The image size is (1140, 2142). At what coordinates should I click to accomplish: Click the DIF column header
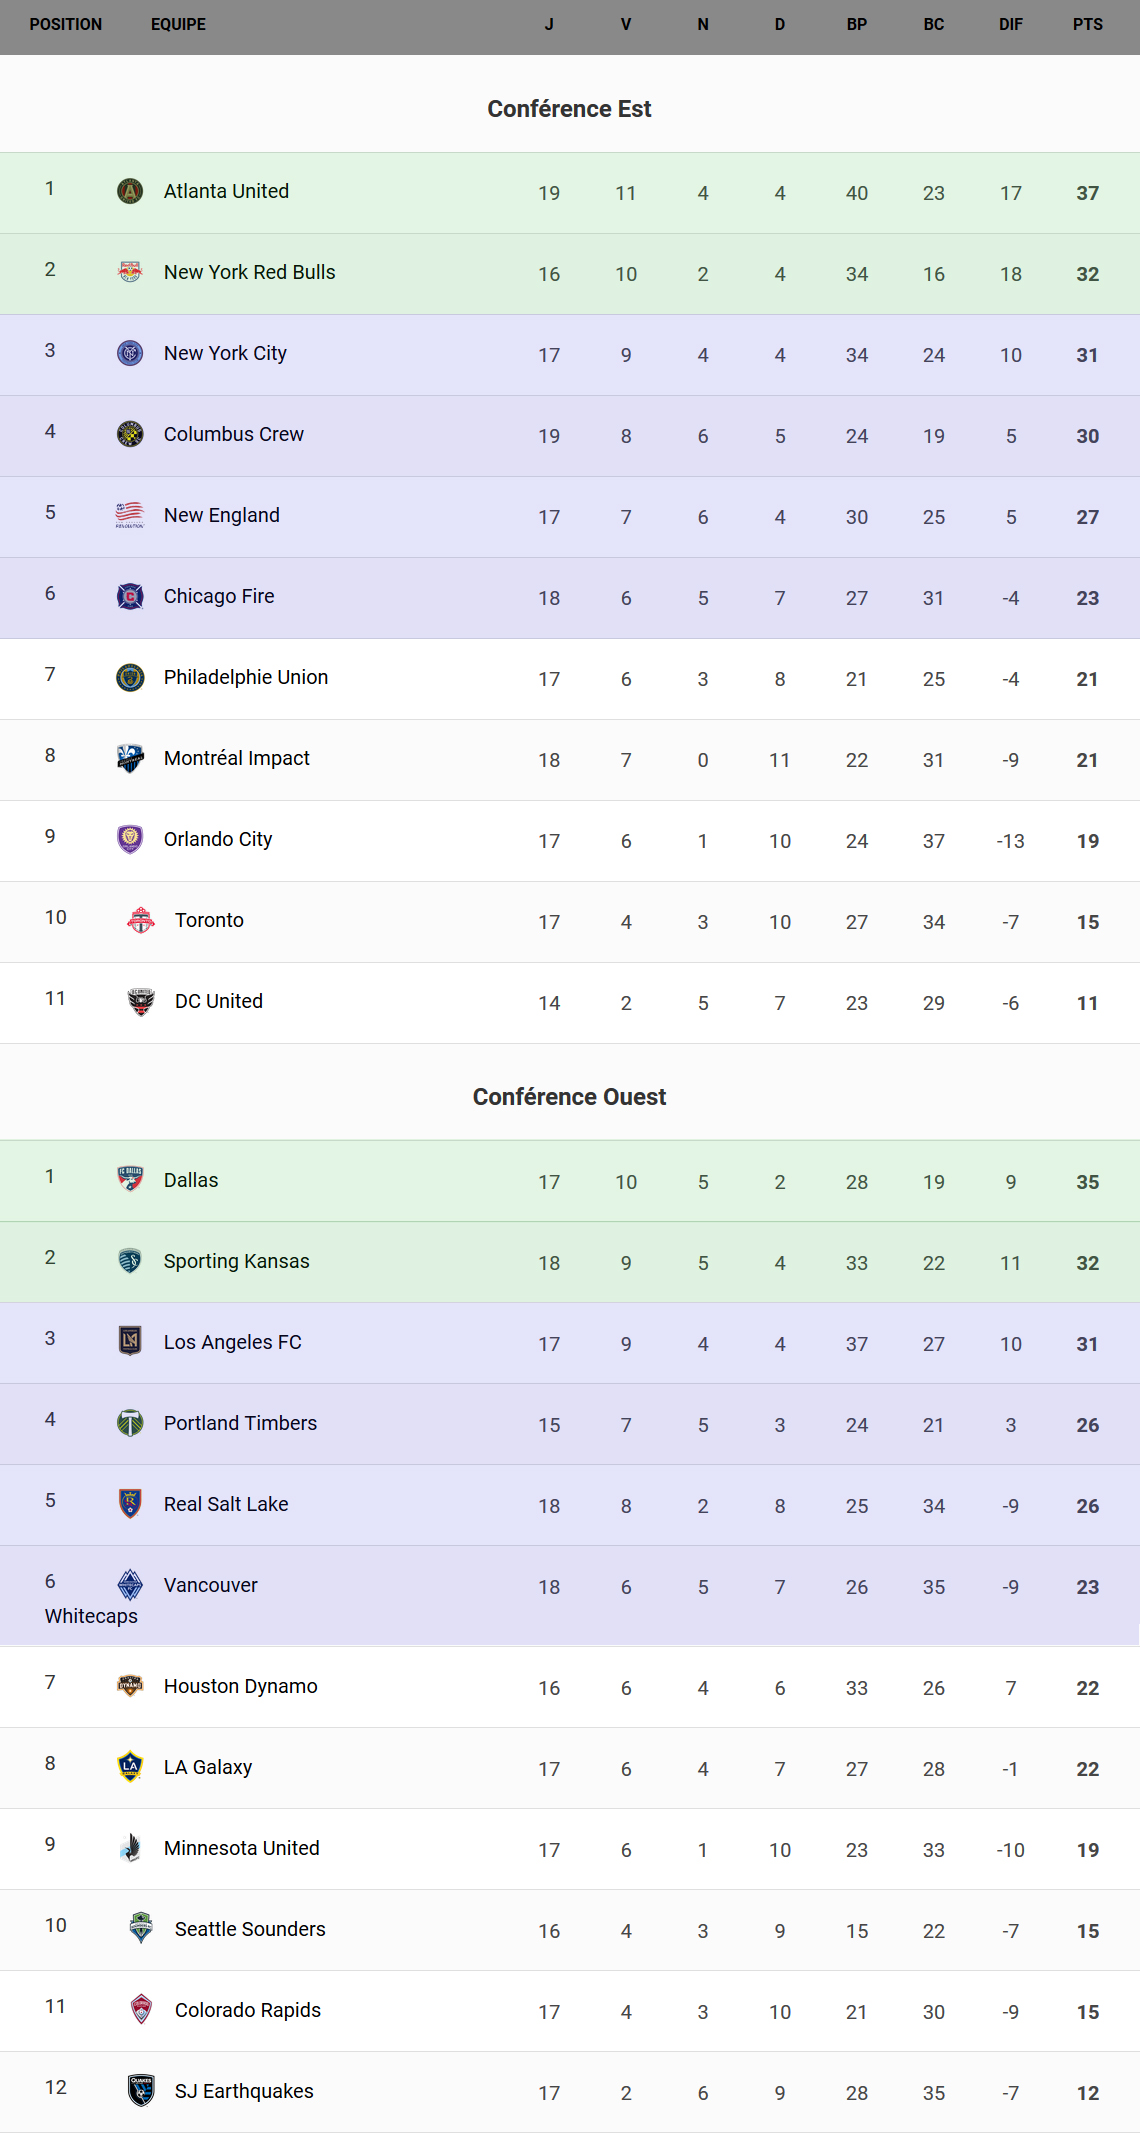[1010, 24]
